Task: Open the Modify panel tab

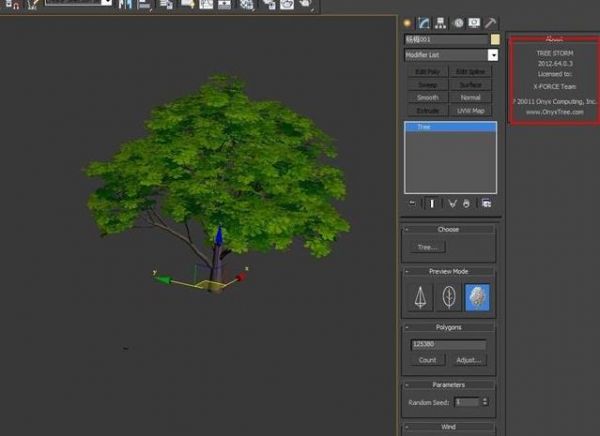Action: pos(423,22)
